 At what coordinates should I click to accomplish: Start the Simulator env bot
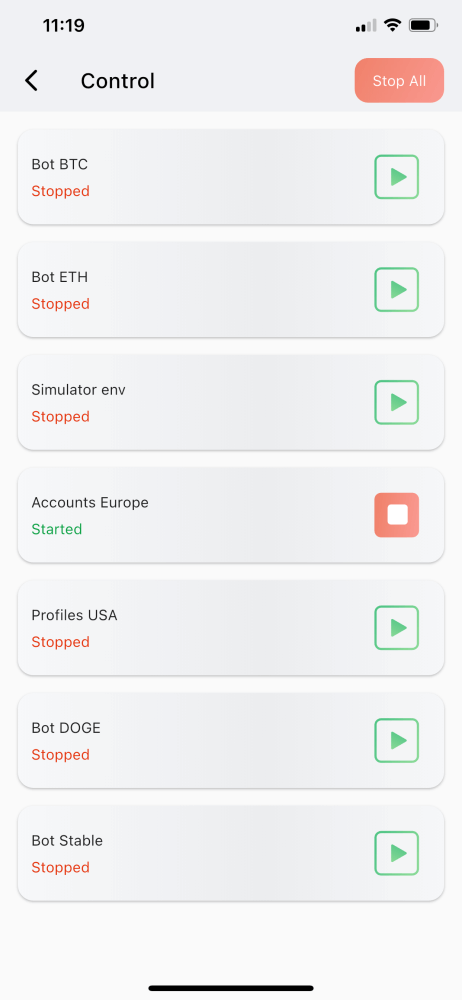click(x=396, y=402)
